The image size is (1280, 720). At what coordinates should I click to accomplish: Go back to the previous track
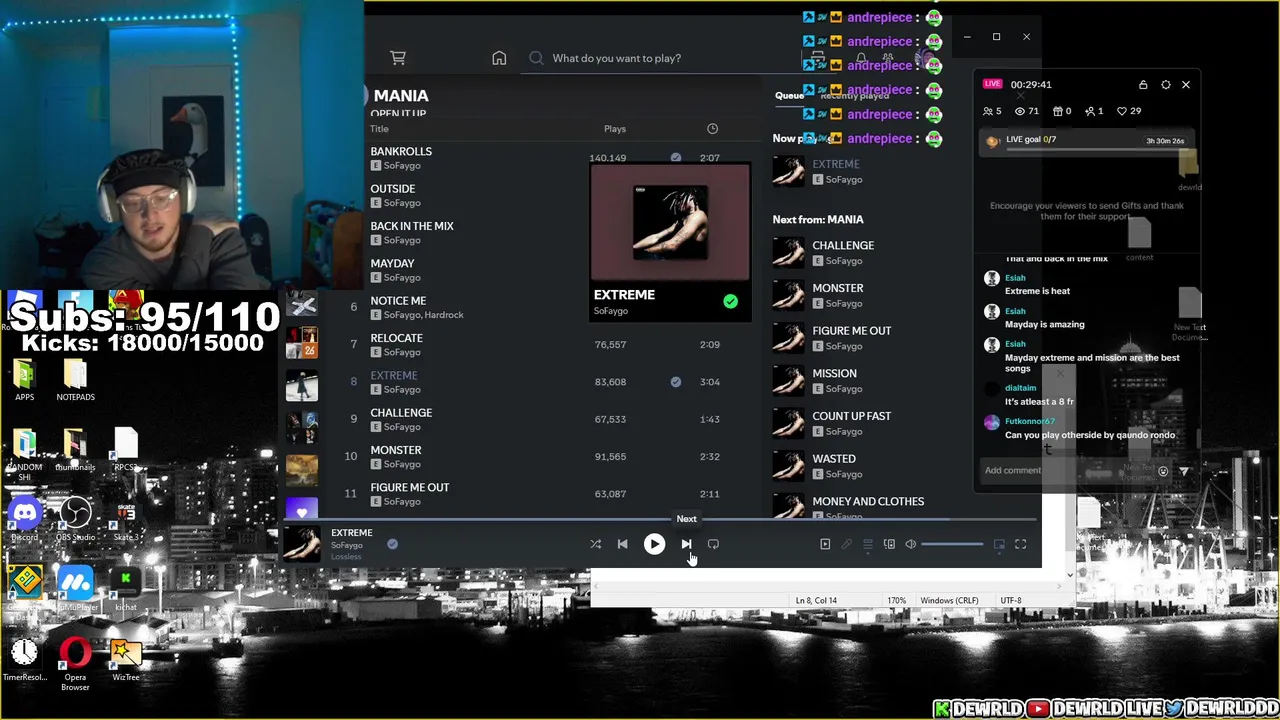click(622, 544)
